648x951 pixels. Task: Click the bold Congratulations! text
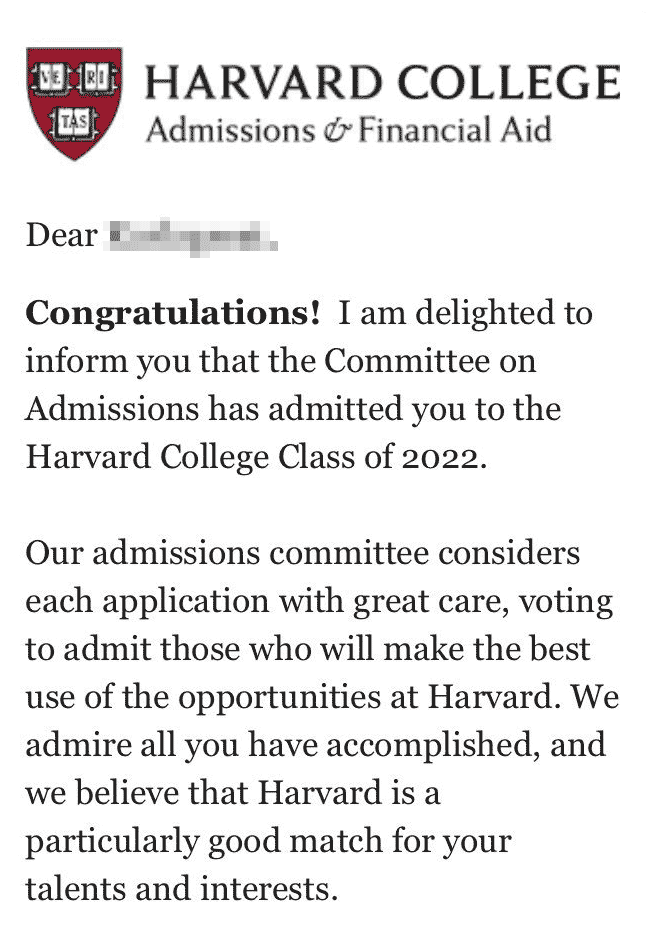coord(172,313)
